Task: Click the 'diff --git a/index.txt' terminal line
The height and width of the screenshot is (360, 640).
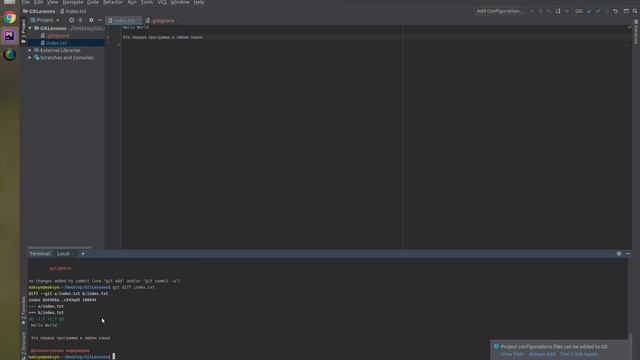Action: (68, 293)
